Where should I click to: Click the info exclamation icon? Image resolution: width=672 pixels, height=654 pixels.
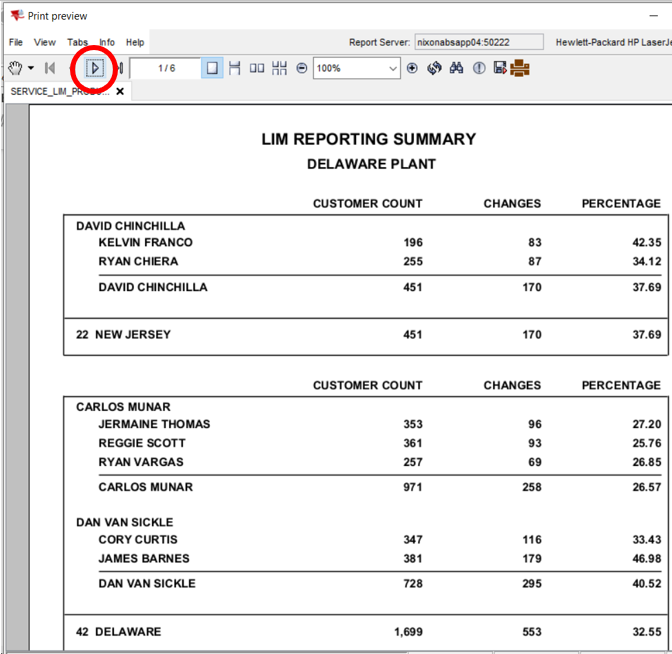(478, 68)
